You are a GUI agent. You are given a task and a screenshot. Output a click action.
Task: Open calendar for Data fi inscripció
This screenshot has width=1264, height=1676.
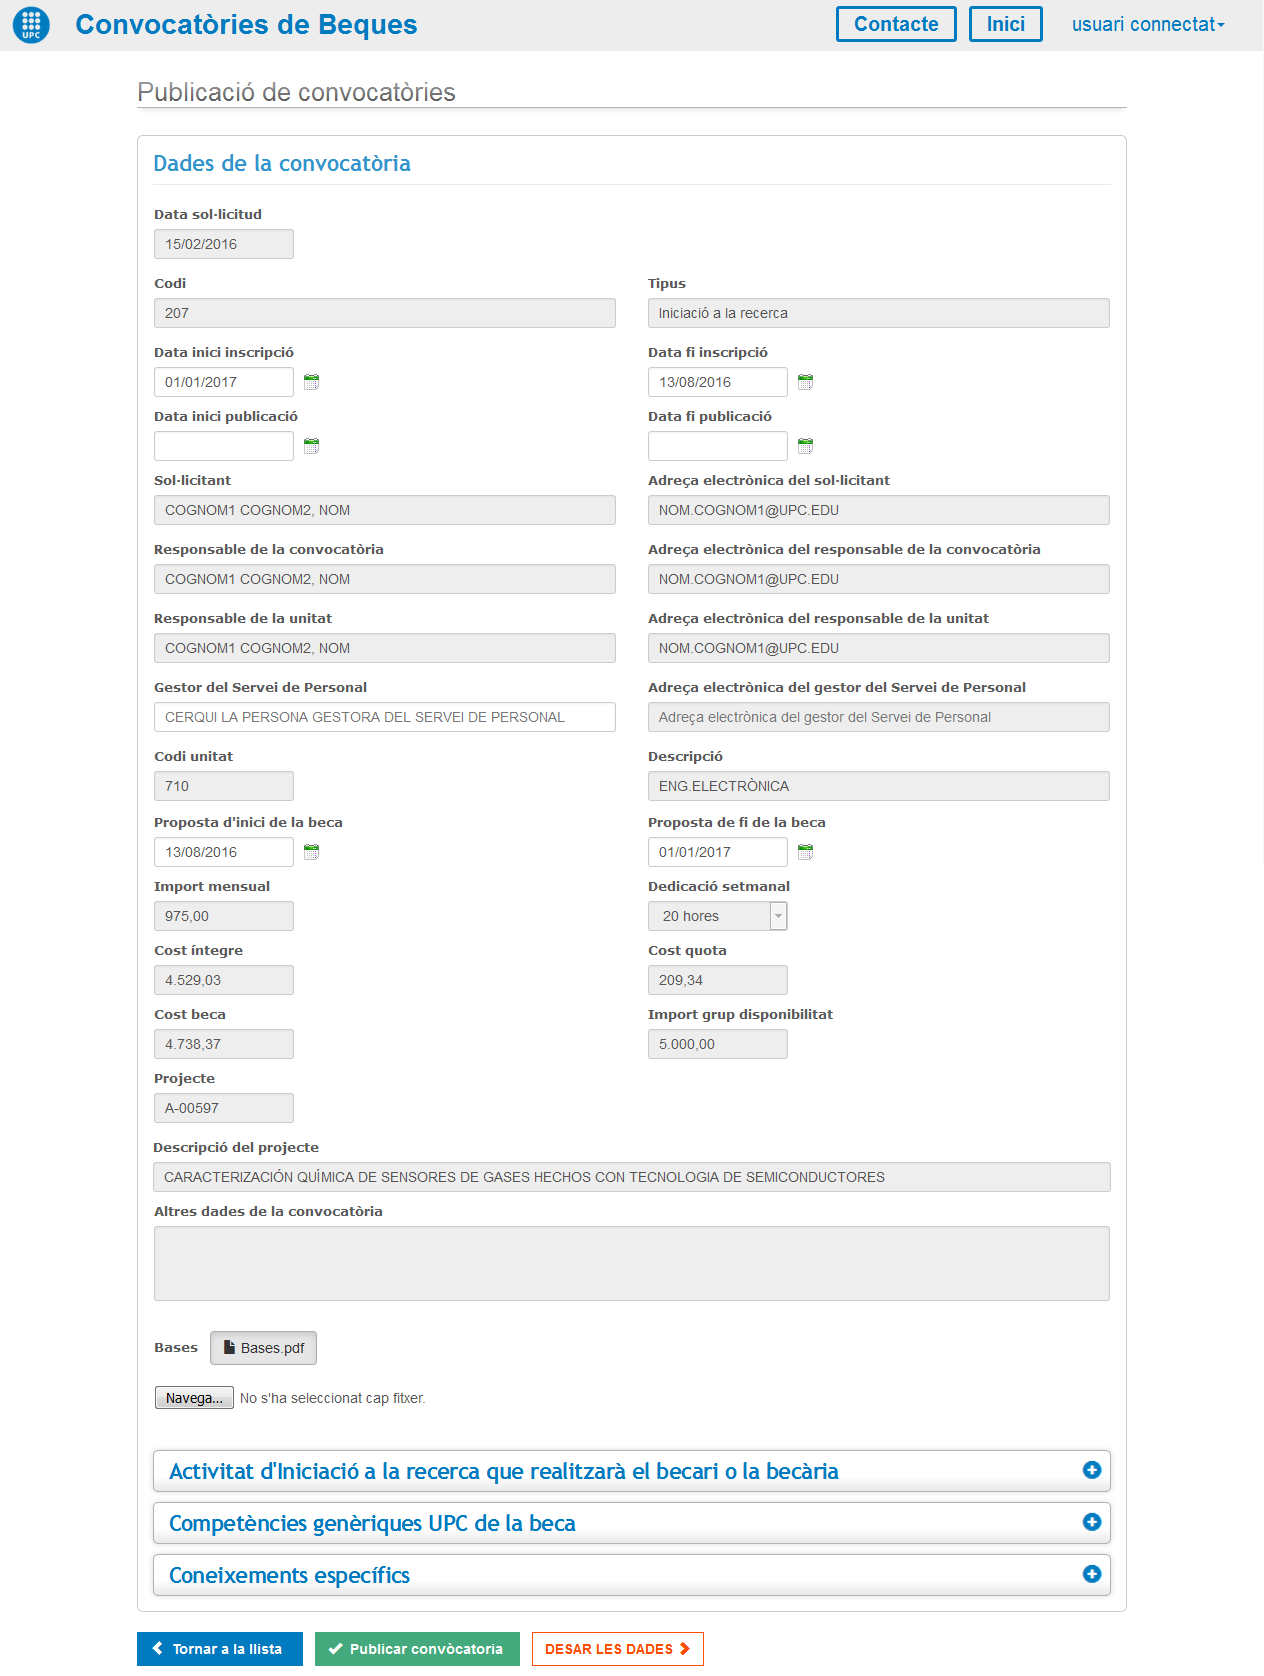(x=805, y=382)
